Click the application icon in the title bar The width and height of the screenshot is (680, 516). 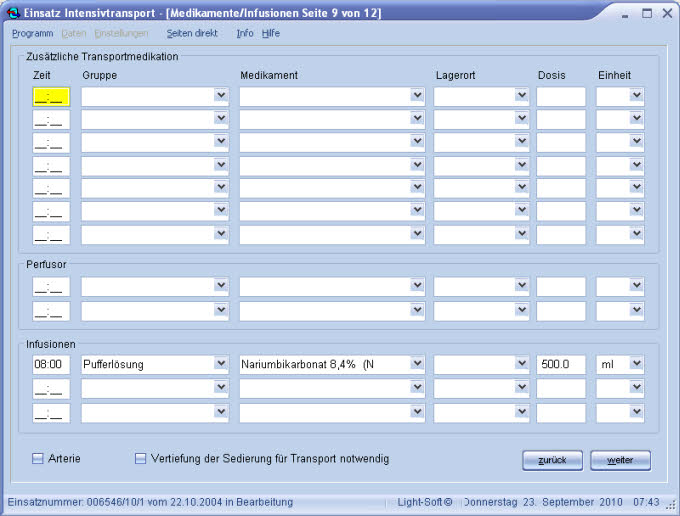coord(13,13)
